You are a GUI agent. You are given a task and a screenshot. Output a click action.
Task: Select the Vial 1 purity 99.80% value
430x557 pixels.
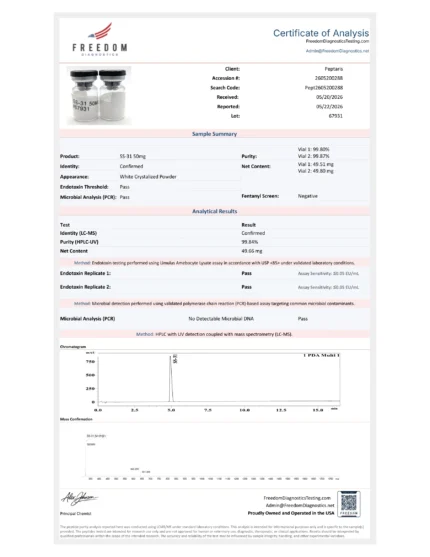pos(313,149)
